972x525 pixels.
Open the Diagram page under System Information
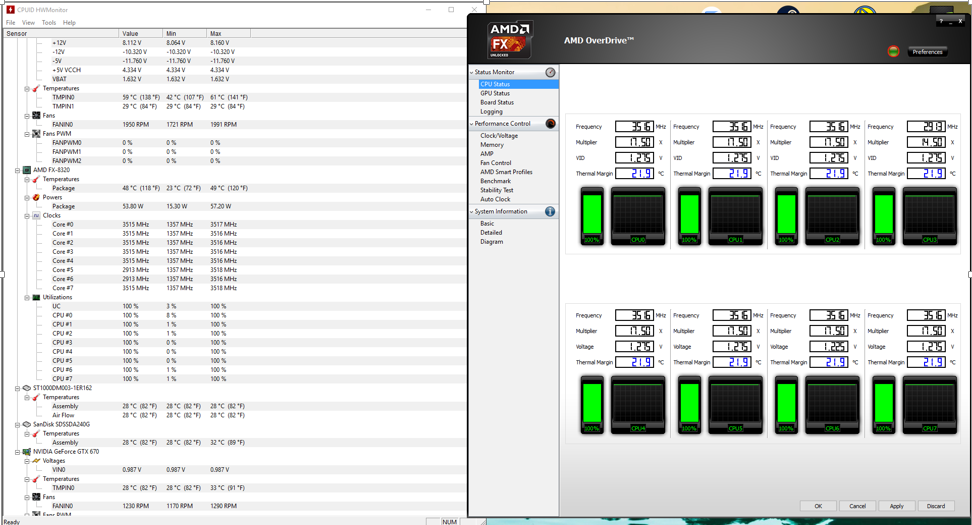[x=491, y=242]
